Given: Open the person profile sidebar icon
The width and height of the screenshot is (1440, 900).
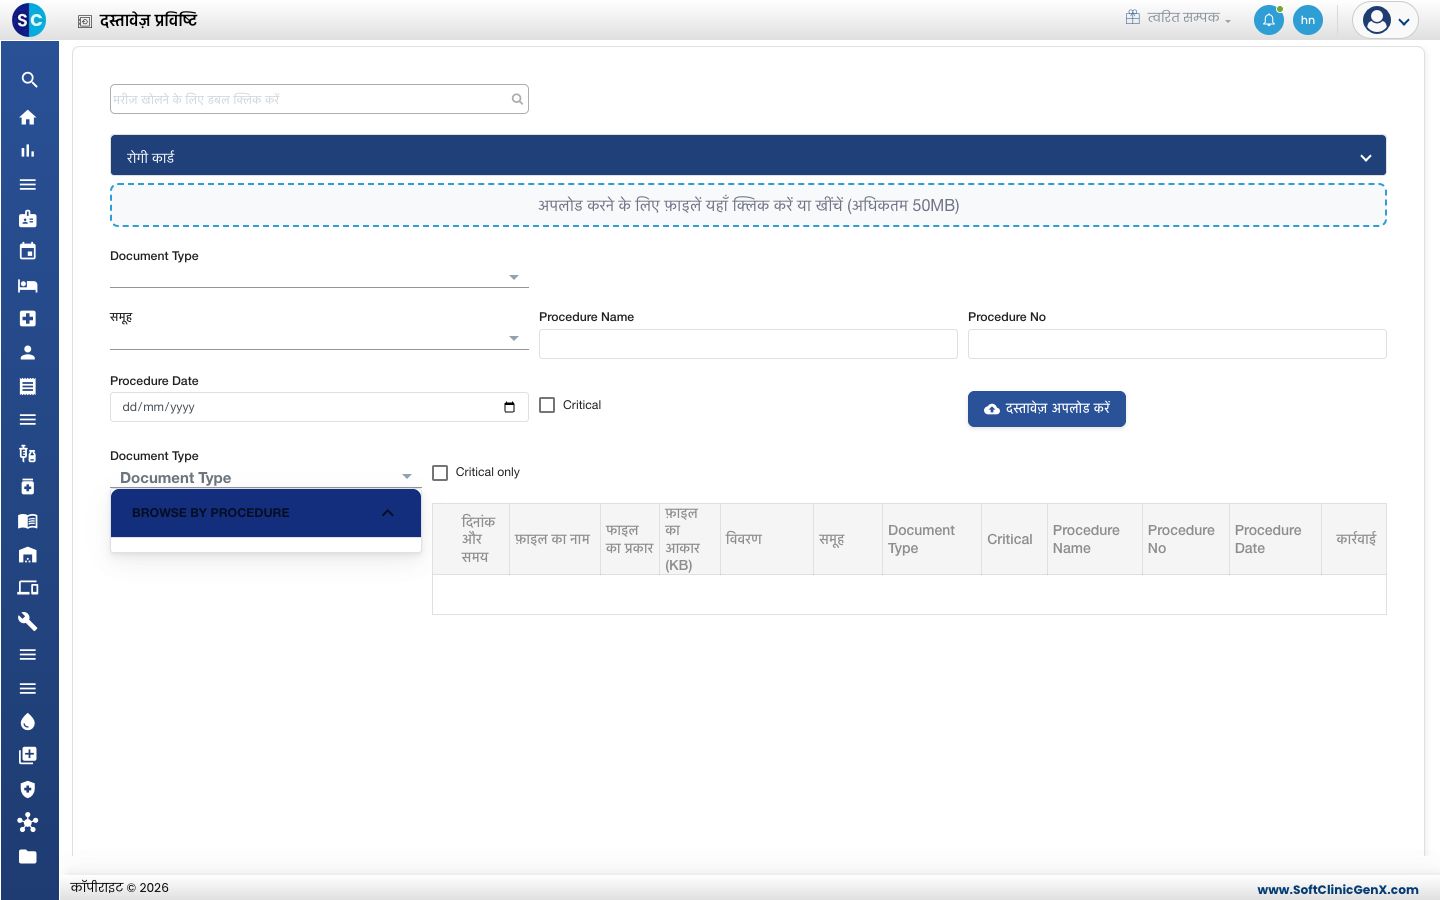Looking at the screenshot, I should tap(28, 353).
